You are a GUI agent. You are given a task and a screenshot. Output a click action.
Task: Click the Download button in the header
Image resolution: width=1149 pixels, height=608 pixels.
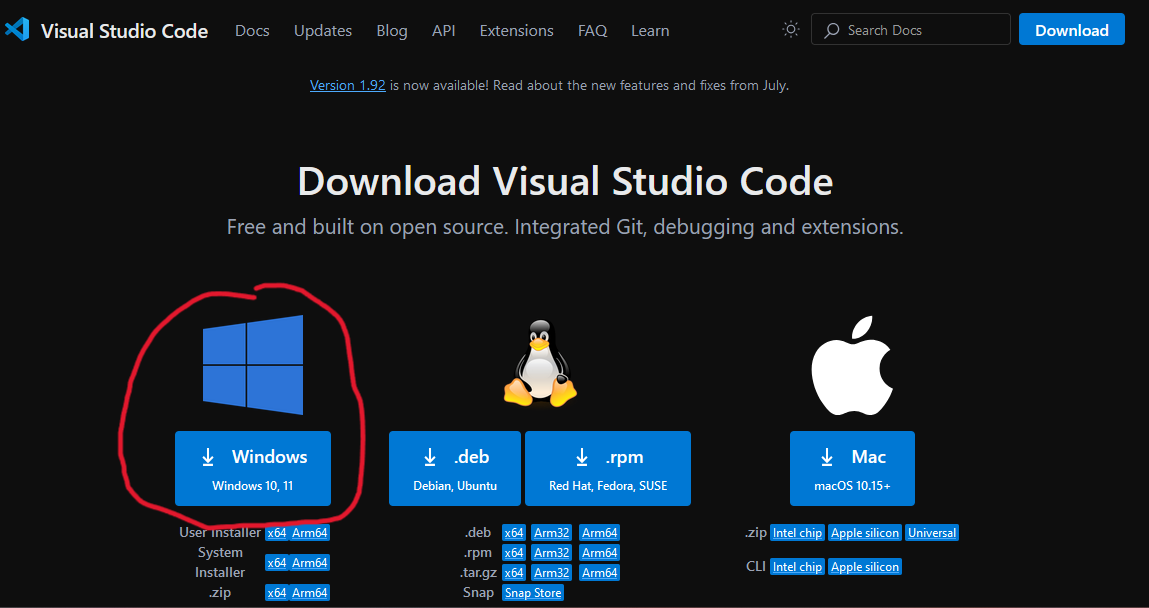point(1071,29)
